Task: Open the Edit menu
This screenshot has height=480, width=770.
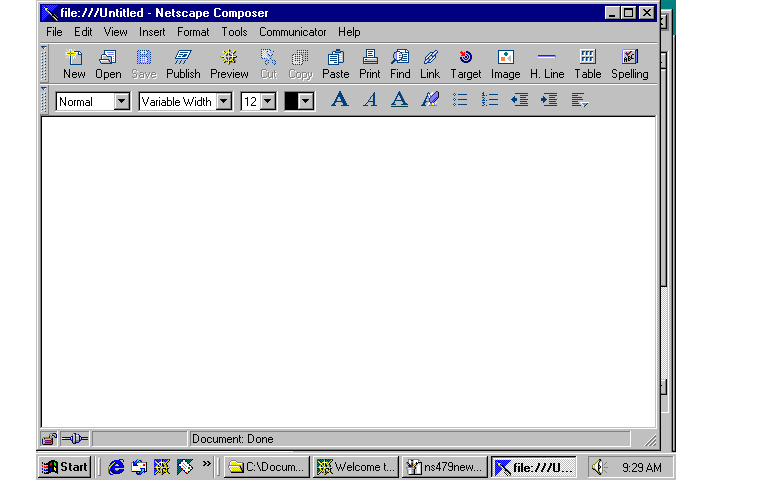Action: click(83, 32)
